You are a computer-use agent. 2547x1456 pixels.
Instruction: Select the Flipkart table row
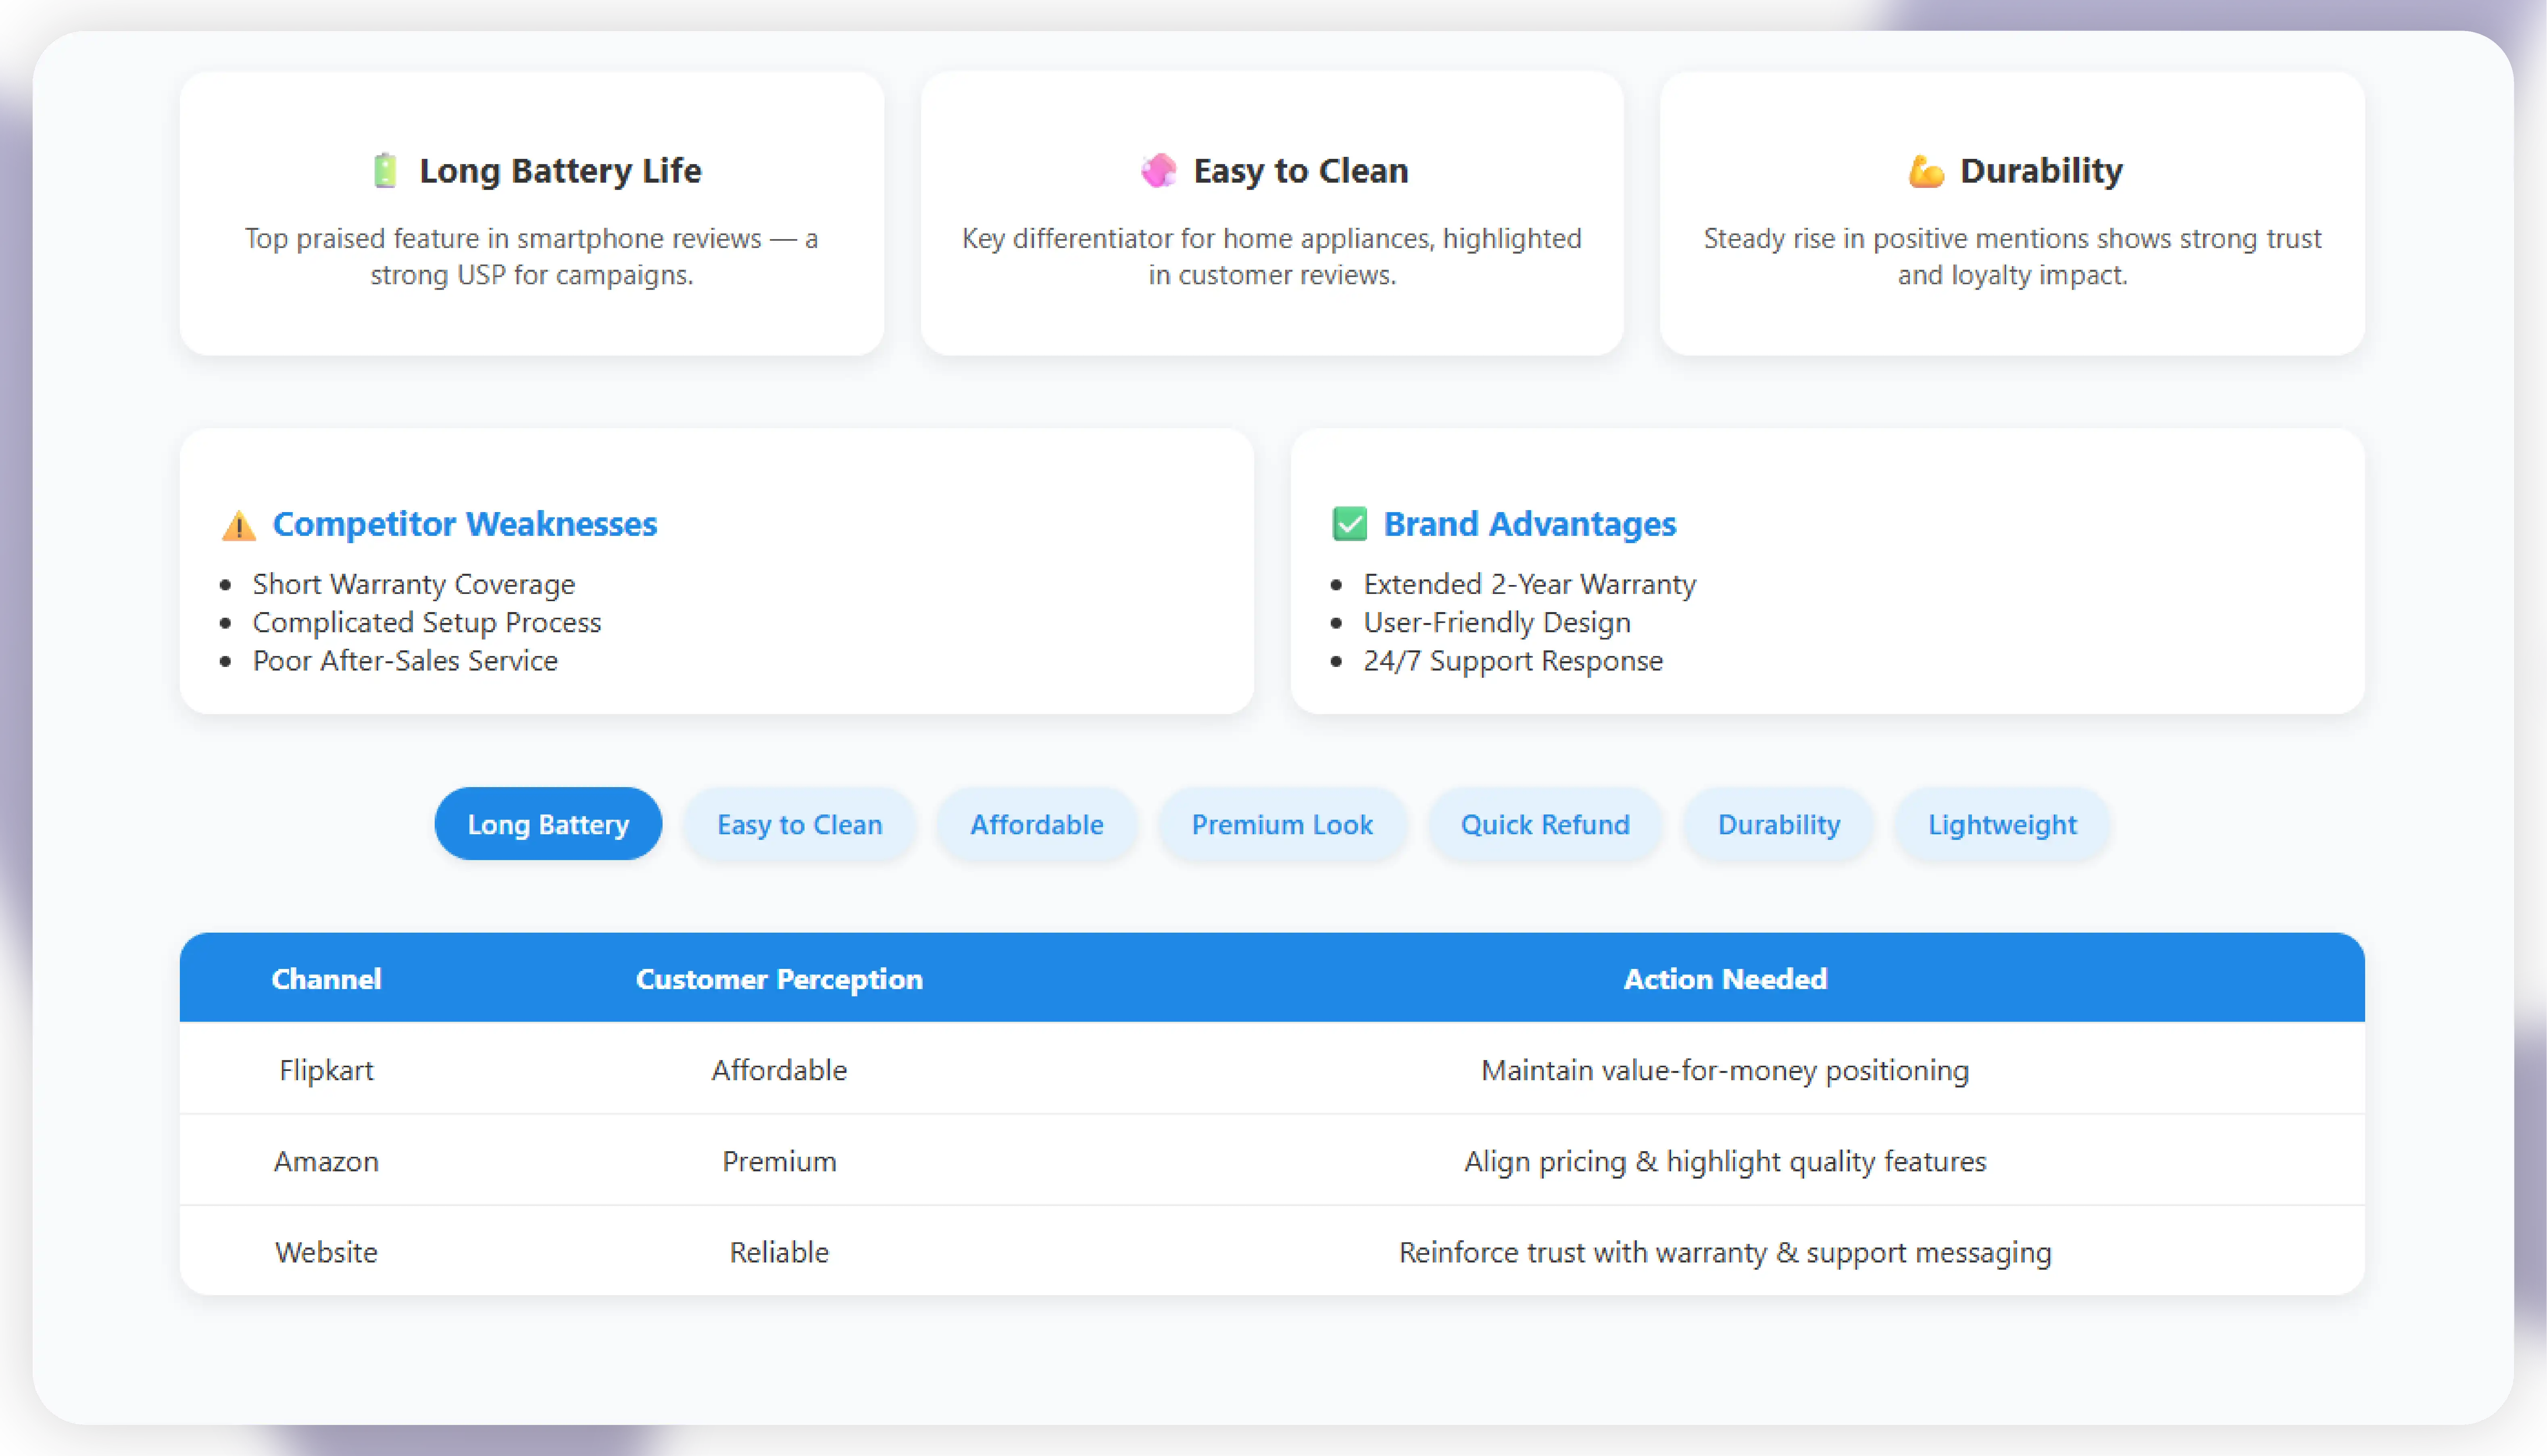(326, 1070)
